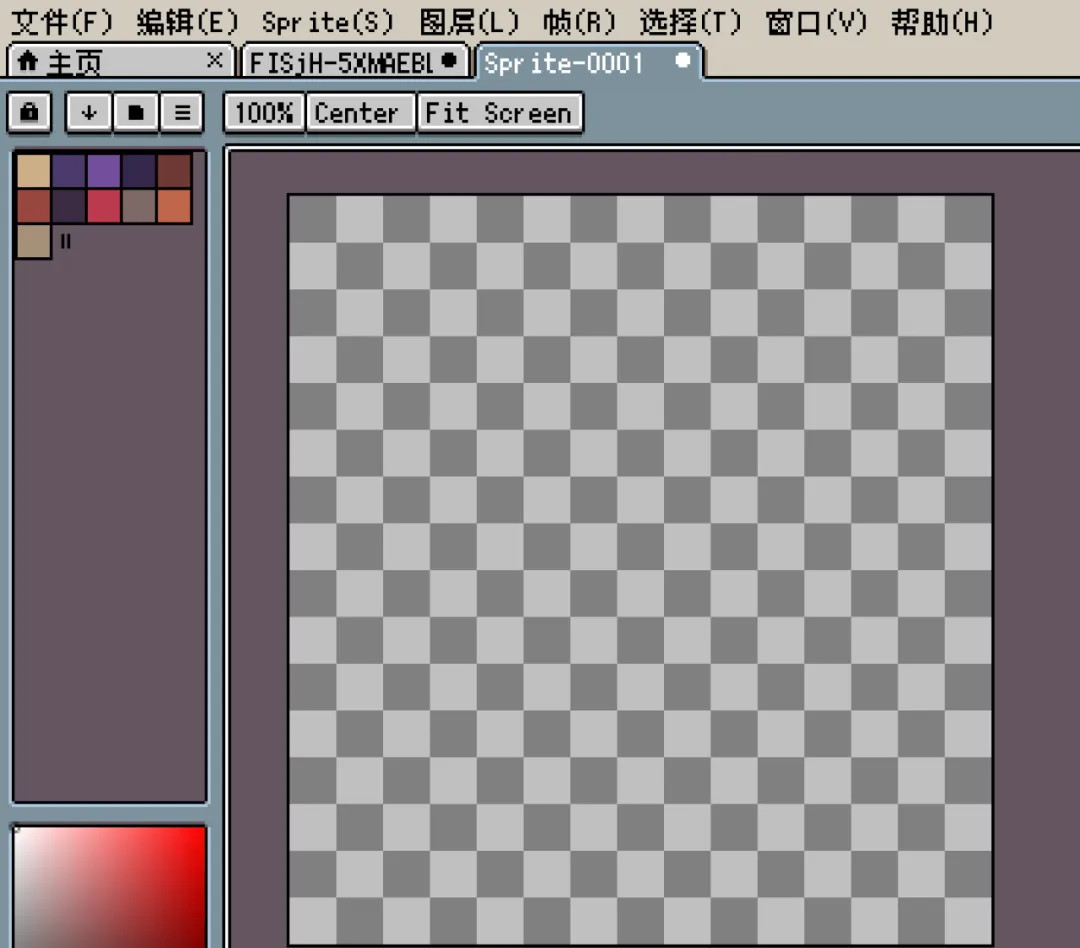This screenshot has width=1080, height=948.
Task: Click the unsaved dot on the Sprite-0001 tab
Action: coord(683,61)
